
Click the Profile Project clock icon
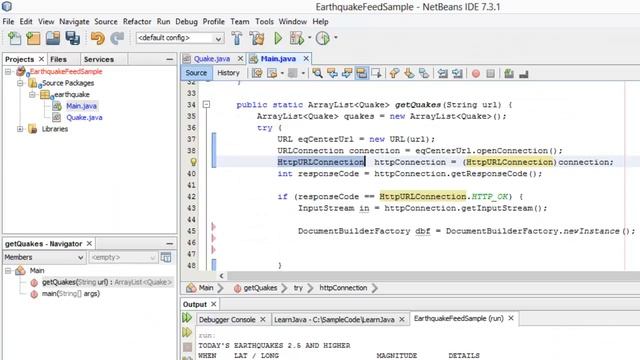click(x=323, y=38)
